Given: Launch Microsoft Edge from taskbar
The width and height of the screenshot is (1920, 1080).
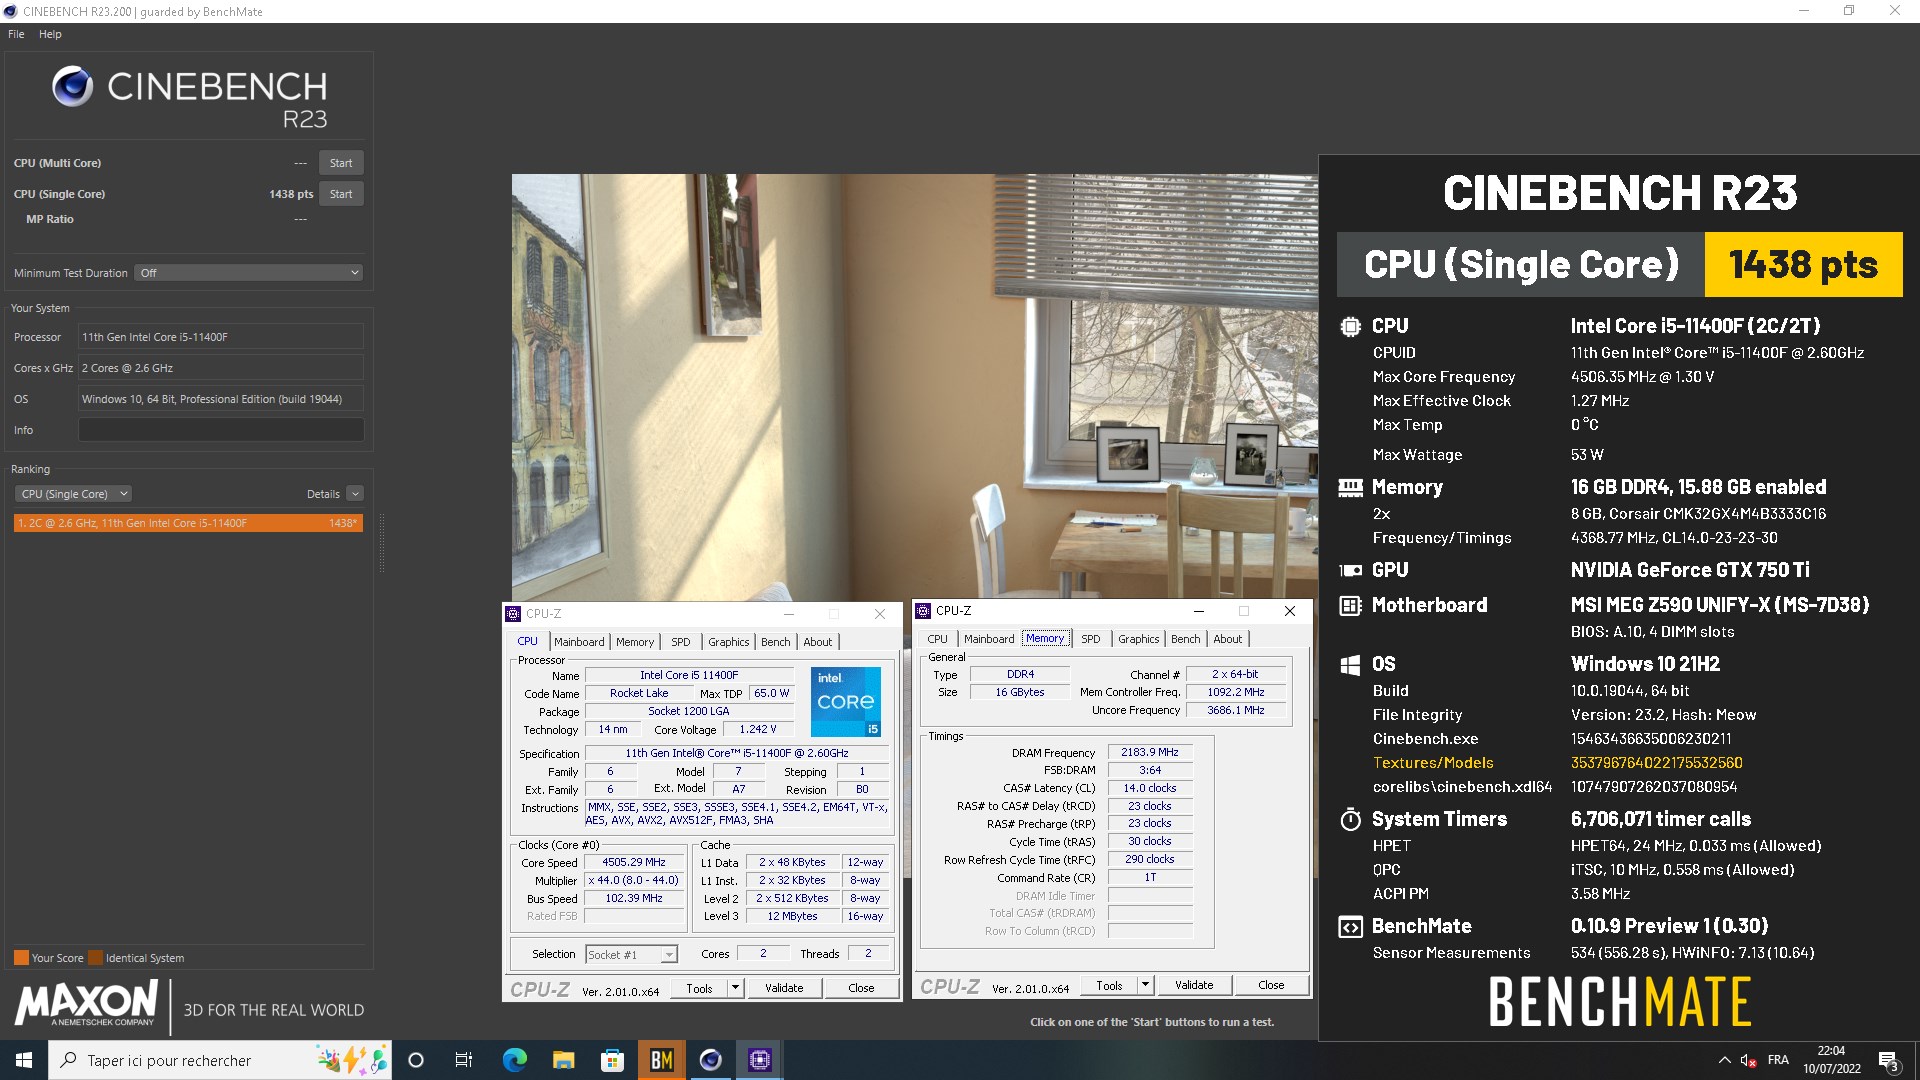Looking at the screenshot, I should coord(514,1060).
